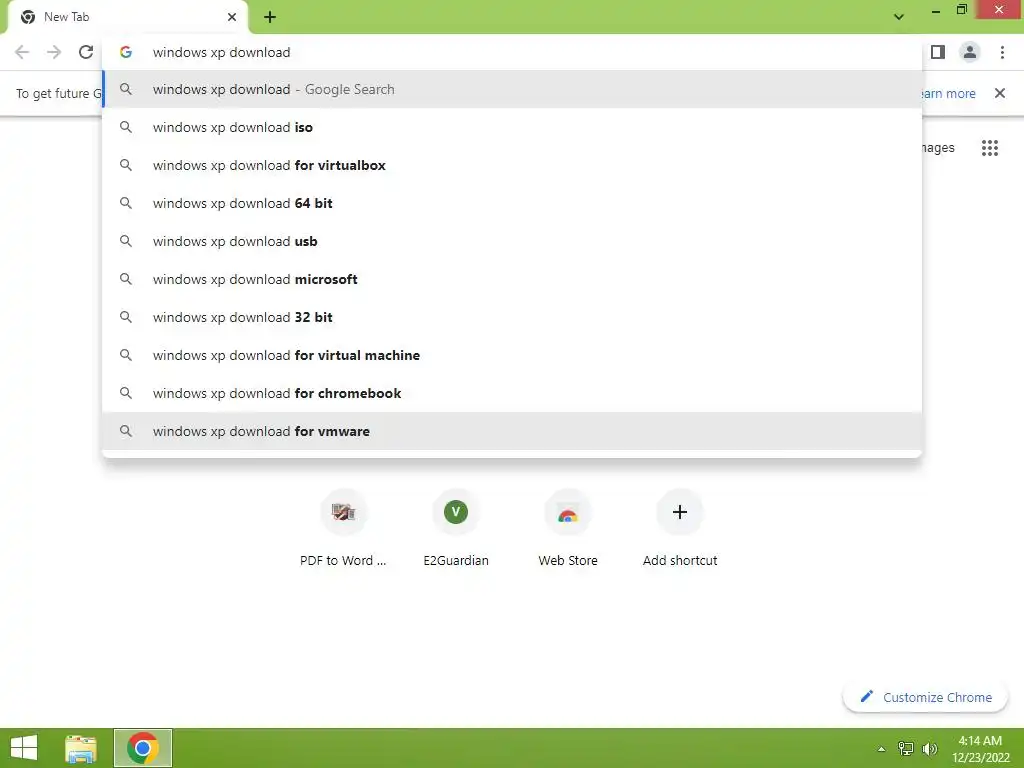1024x768 pixels.
Task: Click the reload page icon
Action: point(86,52)
